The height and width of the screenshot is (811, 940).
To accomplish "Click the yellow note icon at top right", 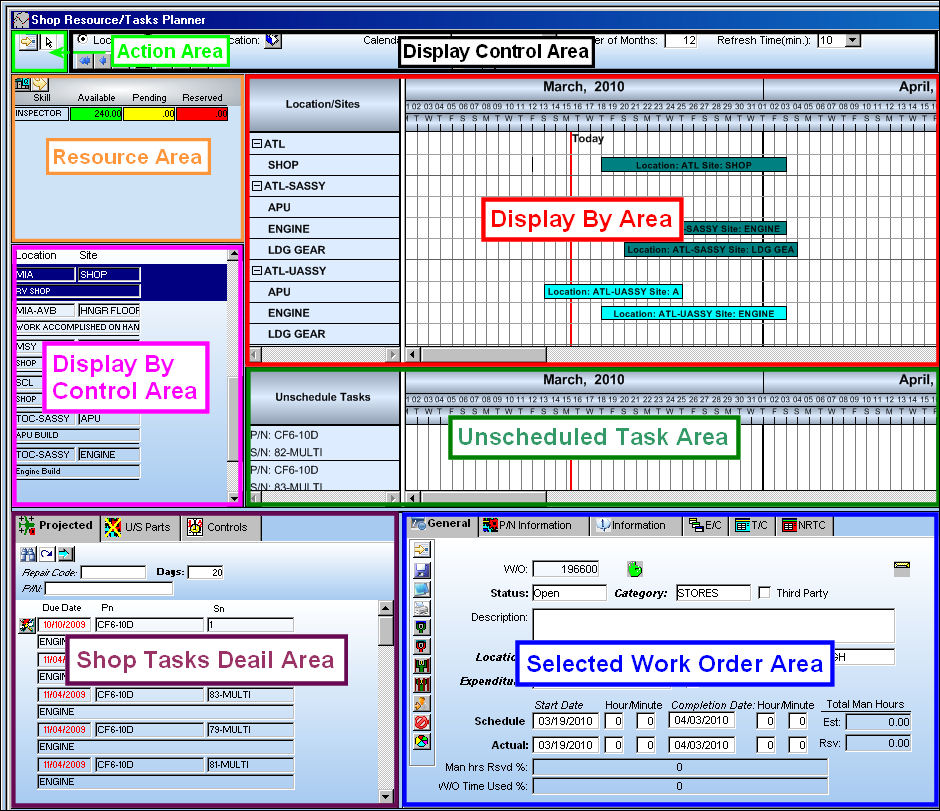I will point(902,569).
